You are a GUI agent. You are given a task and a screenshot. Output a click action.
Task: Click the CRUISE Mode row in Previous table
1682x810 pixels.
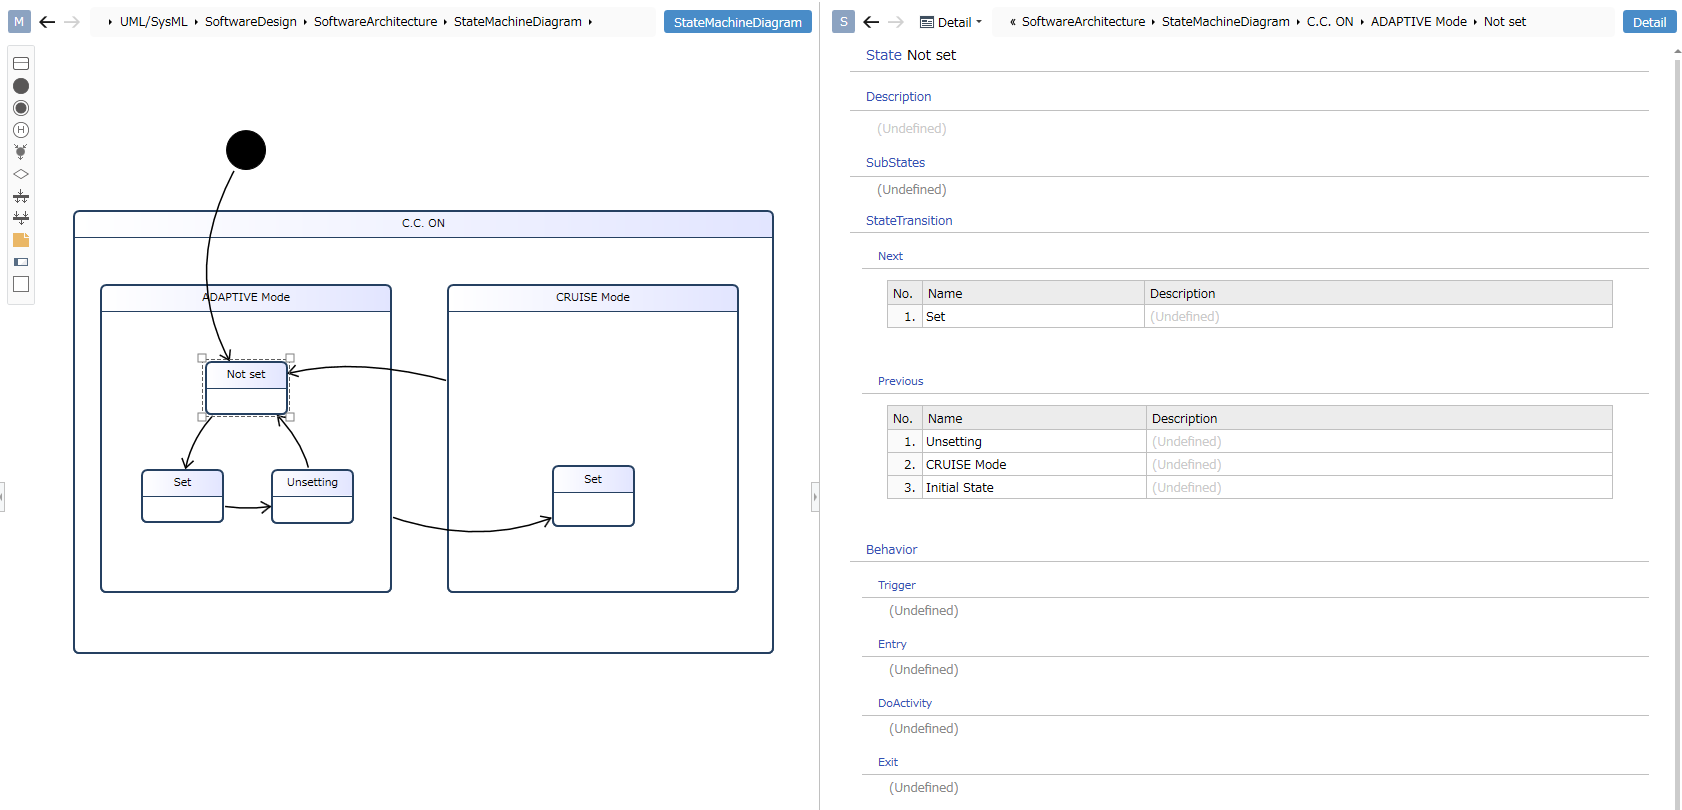(x=1250, y=464)
